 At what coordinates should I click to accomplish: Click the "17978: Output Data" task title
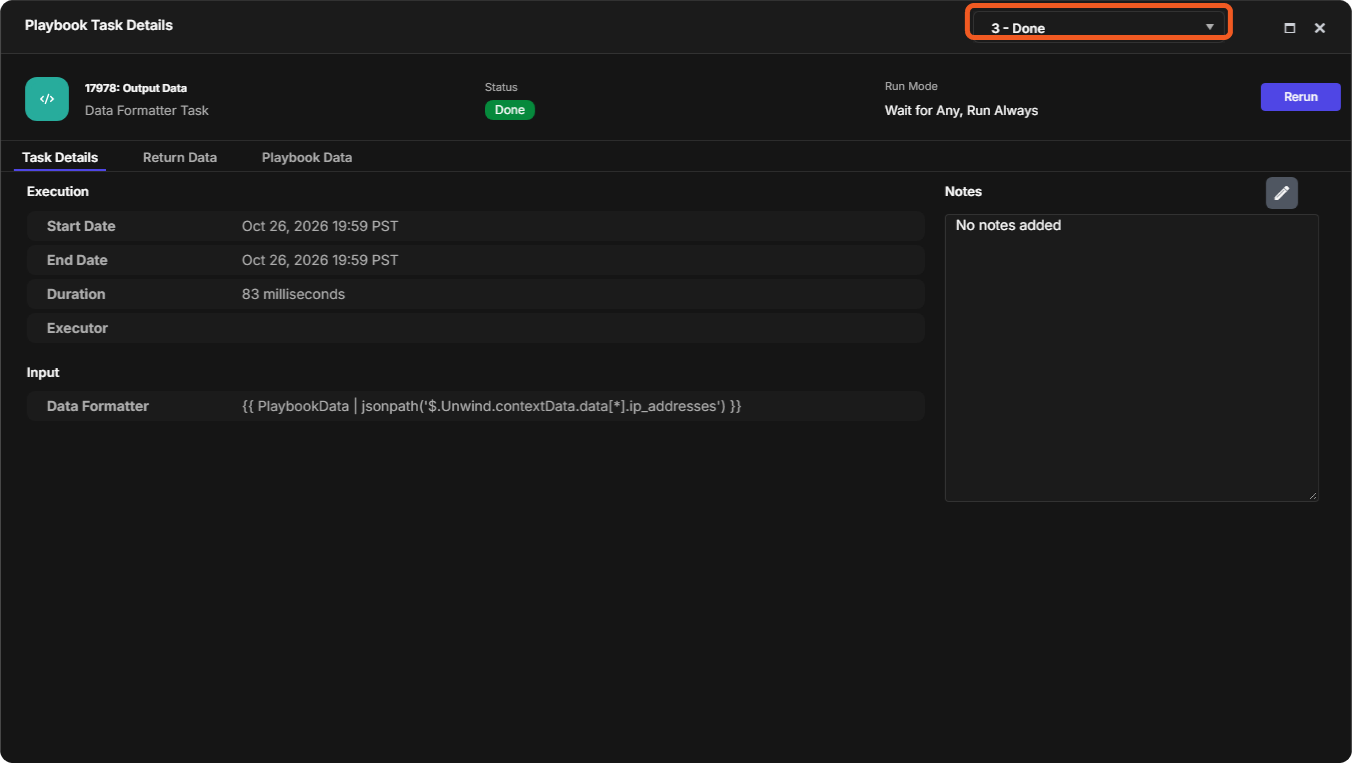(x=136, y=88)
